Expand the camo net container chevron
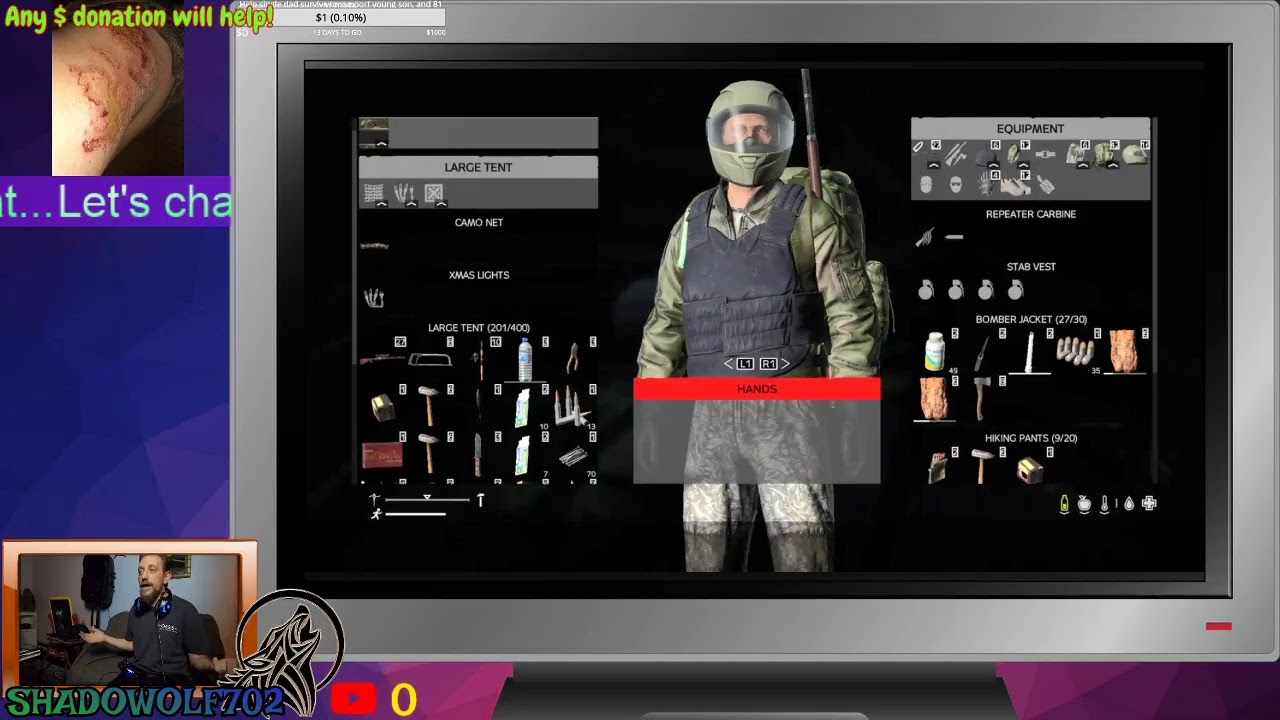Image resolution: width=1280 pixels, height=720 pixels. click(x=381, y=203)
